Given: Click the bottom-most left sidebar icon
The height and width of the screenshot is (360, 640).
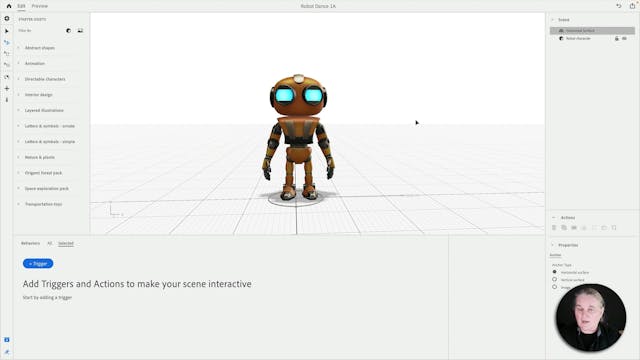Looking at the screenshot, I should [7, 352].
